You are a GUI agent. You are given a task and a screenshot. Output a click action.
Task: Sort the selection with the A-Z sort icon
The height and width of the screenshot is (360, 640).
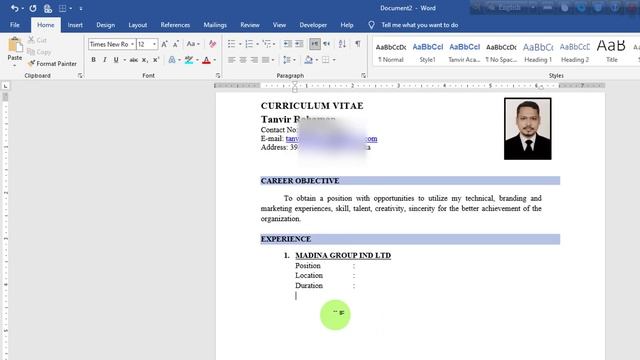(342, 44)
